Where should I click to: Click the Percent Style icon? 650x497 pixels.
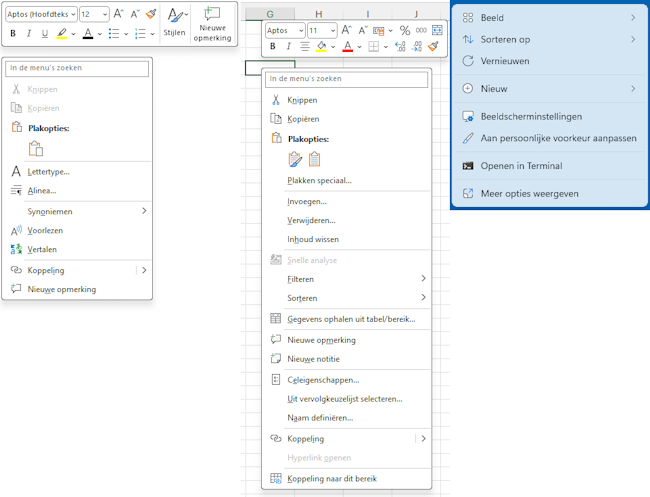405,31
